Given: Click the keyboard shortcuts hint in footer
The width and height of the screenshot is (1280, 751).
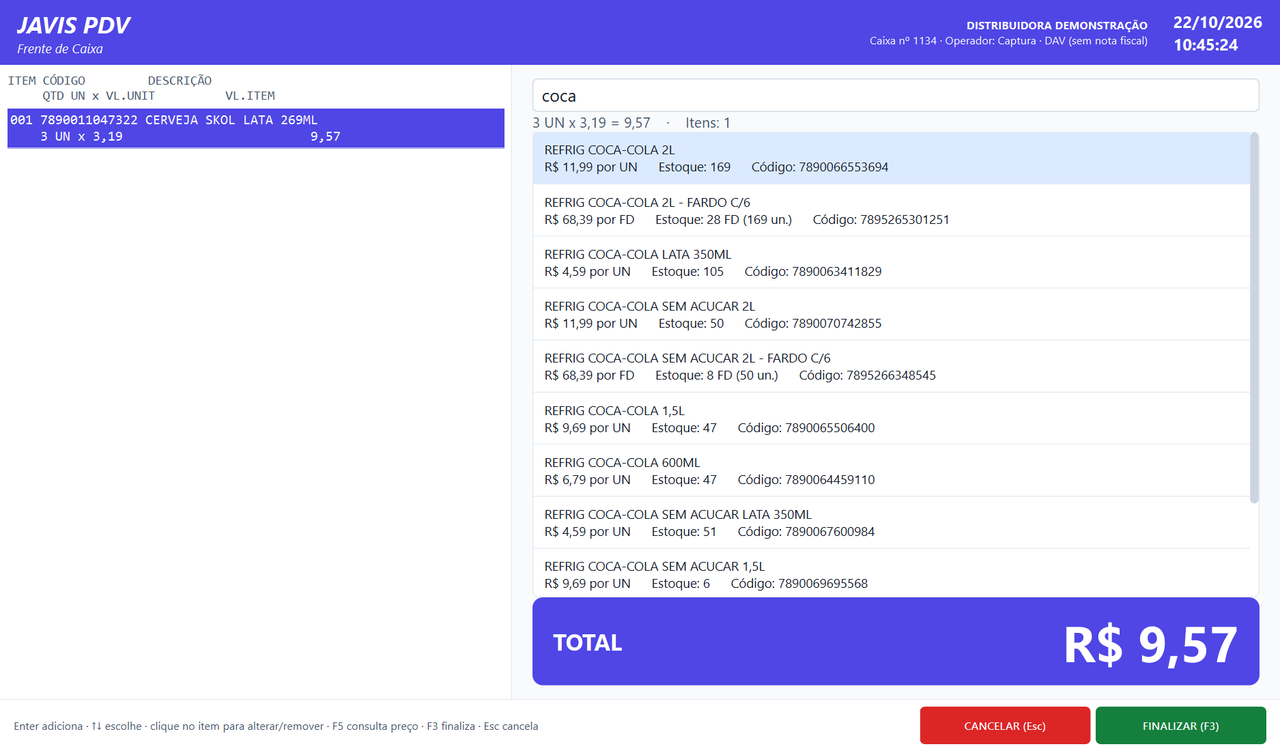Looking at the screenshot, I should pyautogui.click(x=276, y=726).
